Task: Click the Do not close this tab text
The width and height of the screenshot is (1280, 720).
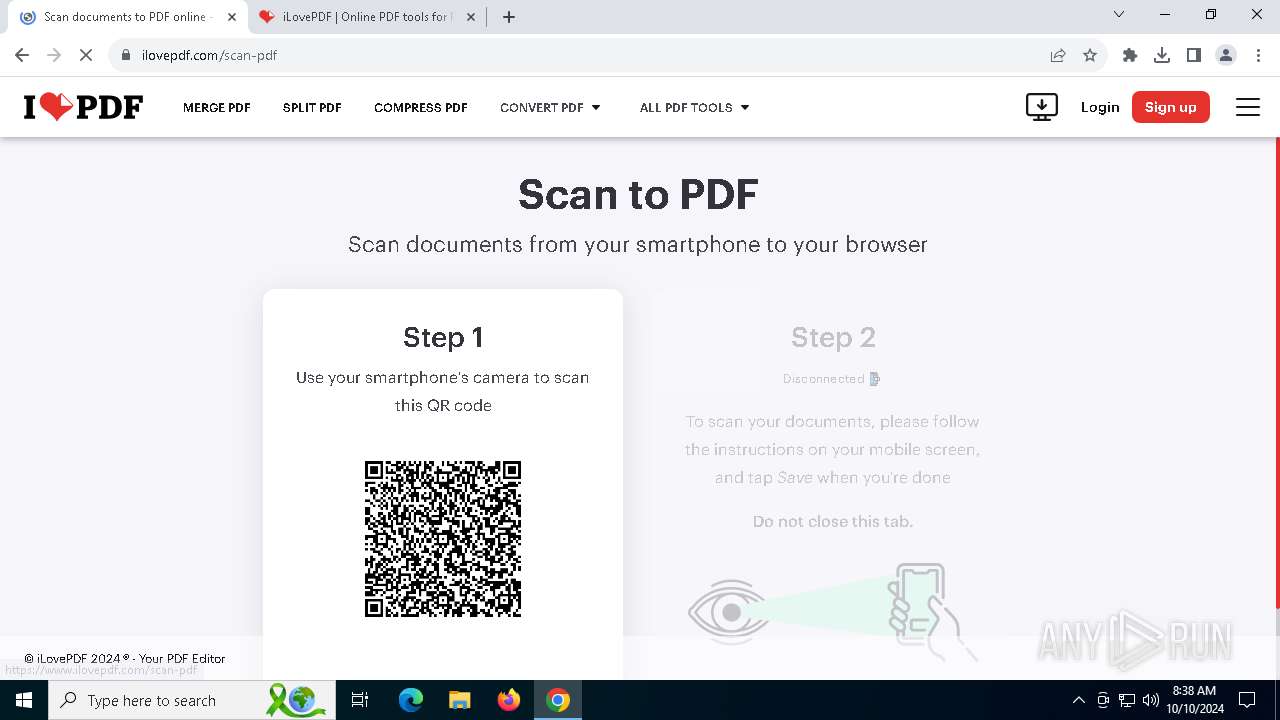Action: coord(833,521)
